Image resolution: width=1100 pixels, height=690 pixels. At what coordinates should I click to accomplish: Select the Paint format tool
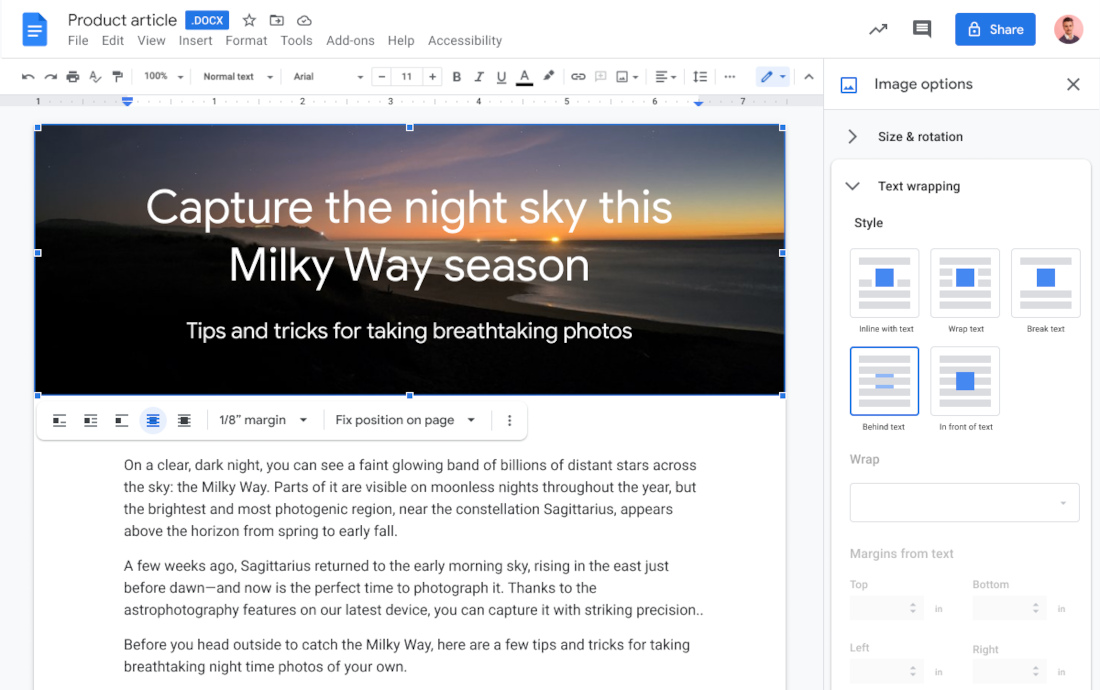[118, 76]
